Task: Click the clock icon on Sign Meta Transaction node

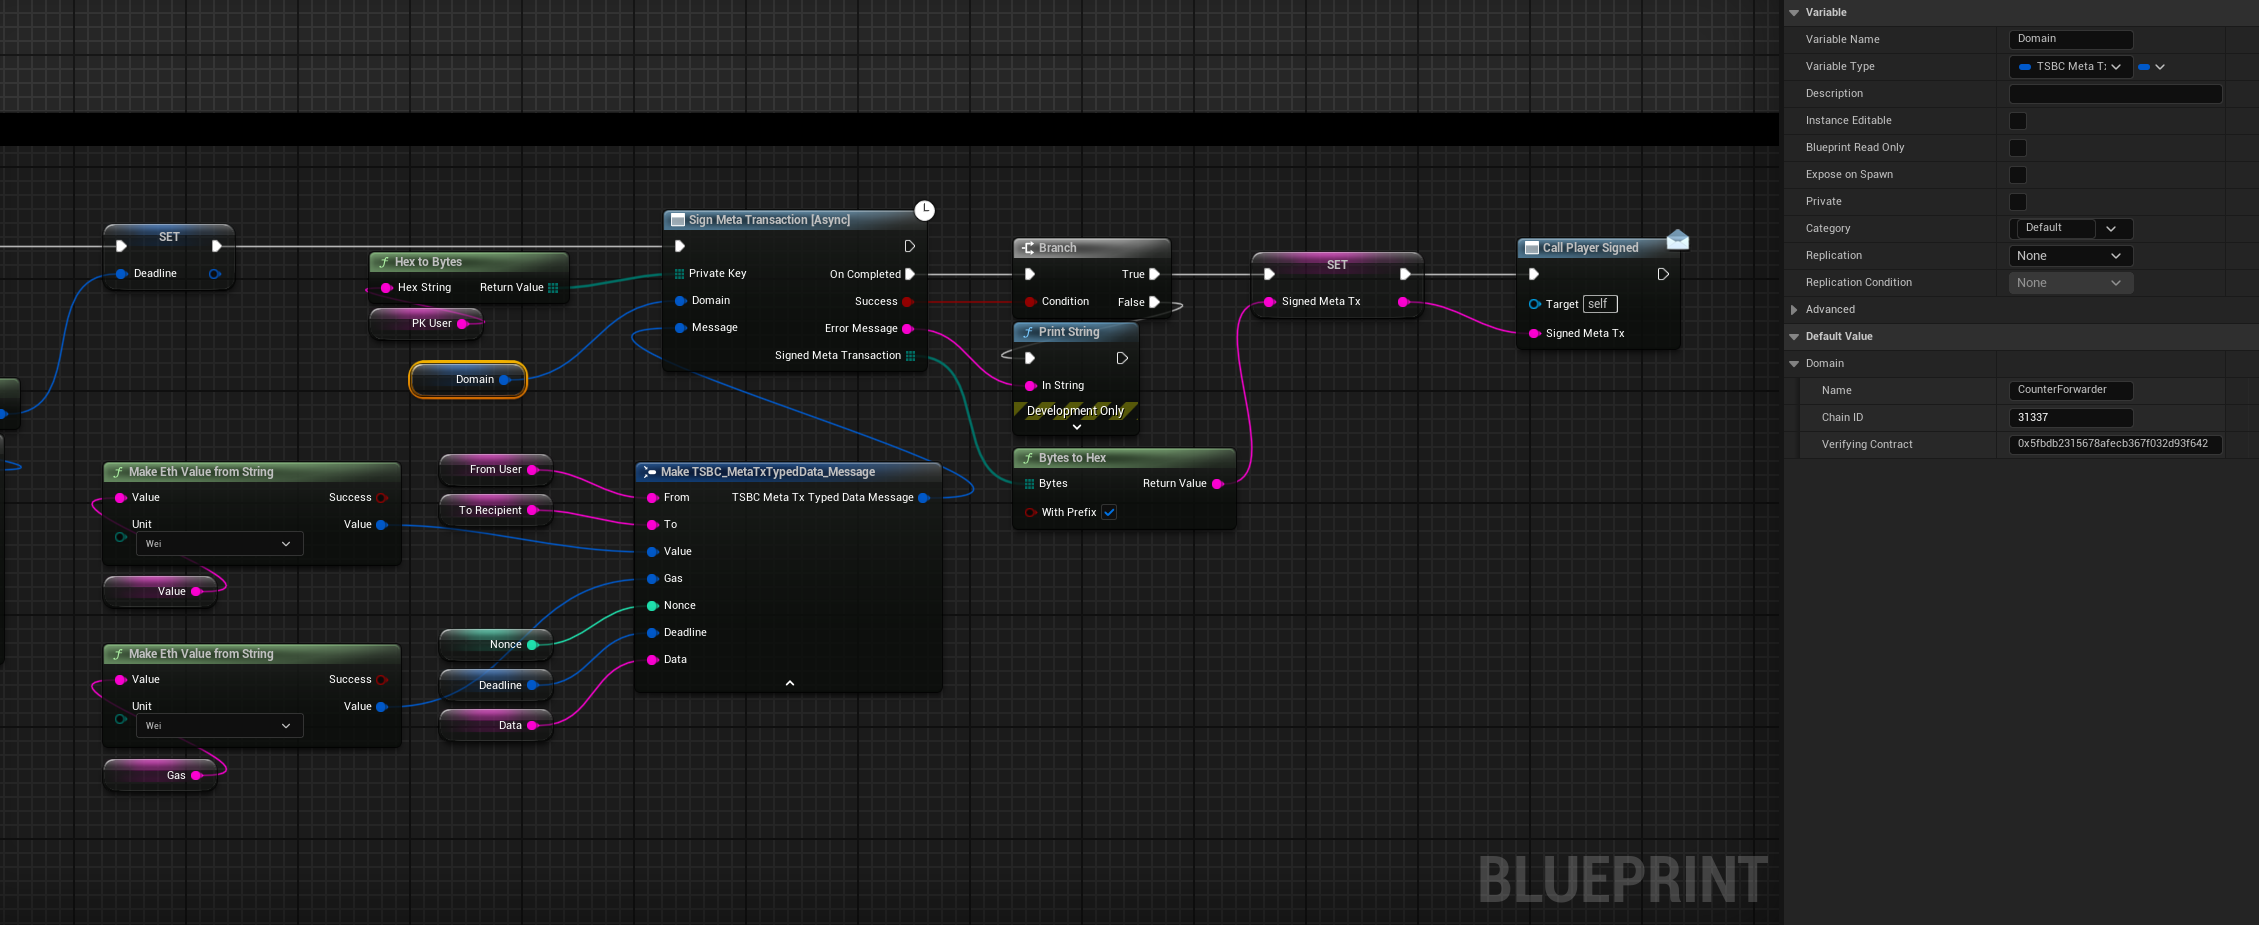Action: (x=925, y=210)
